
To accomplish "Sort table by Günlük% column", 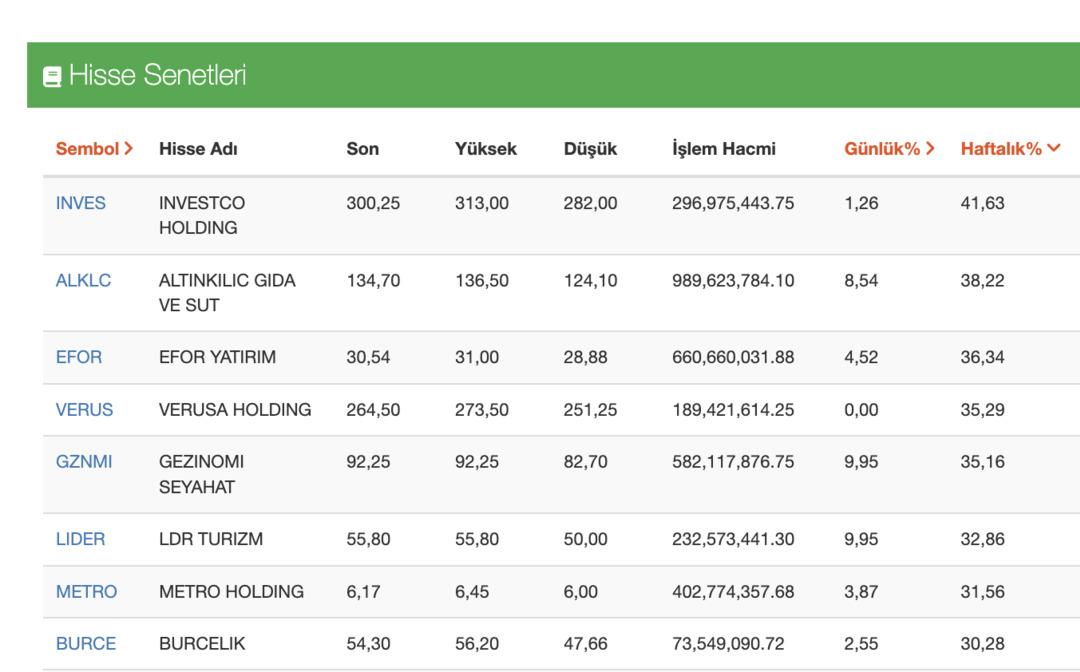I will 889,149.
